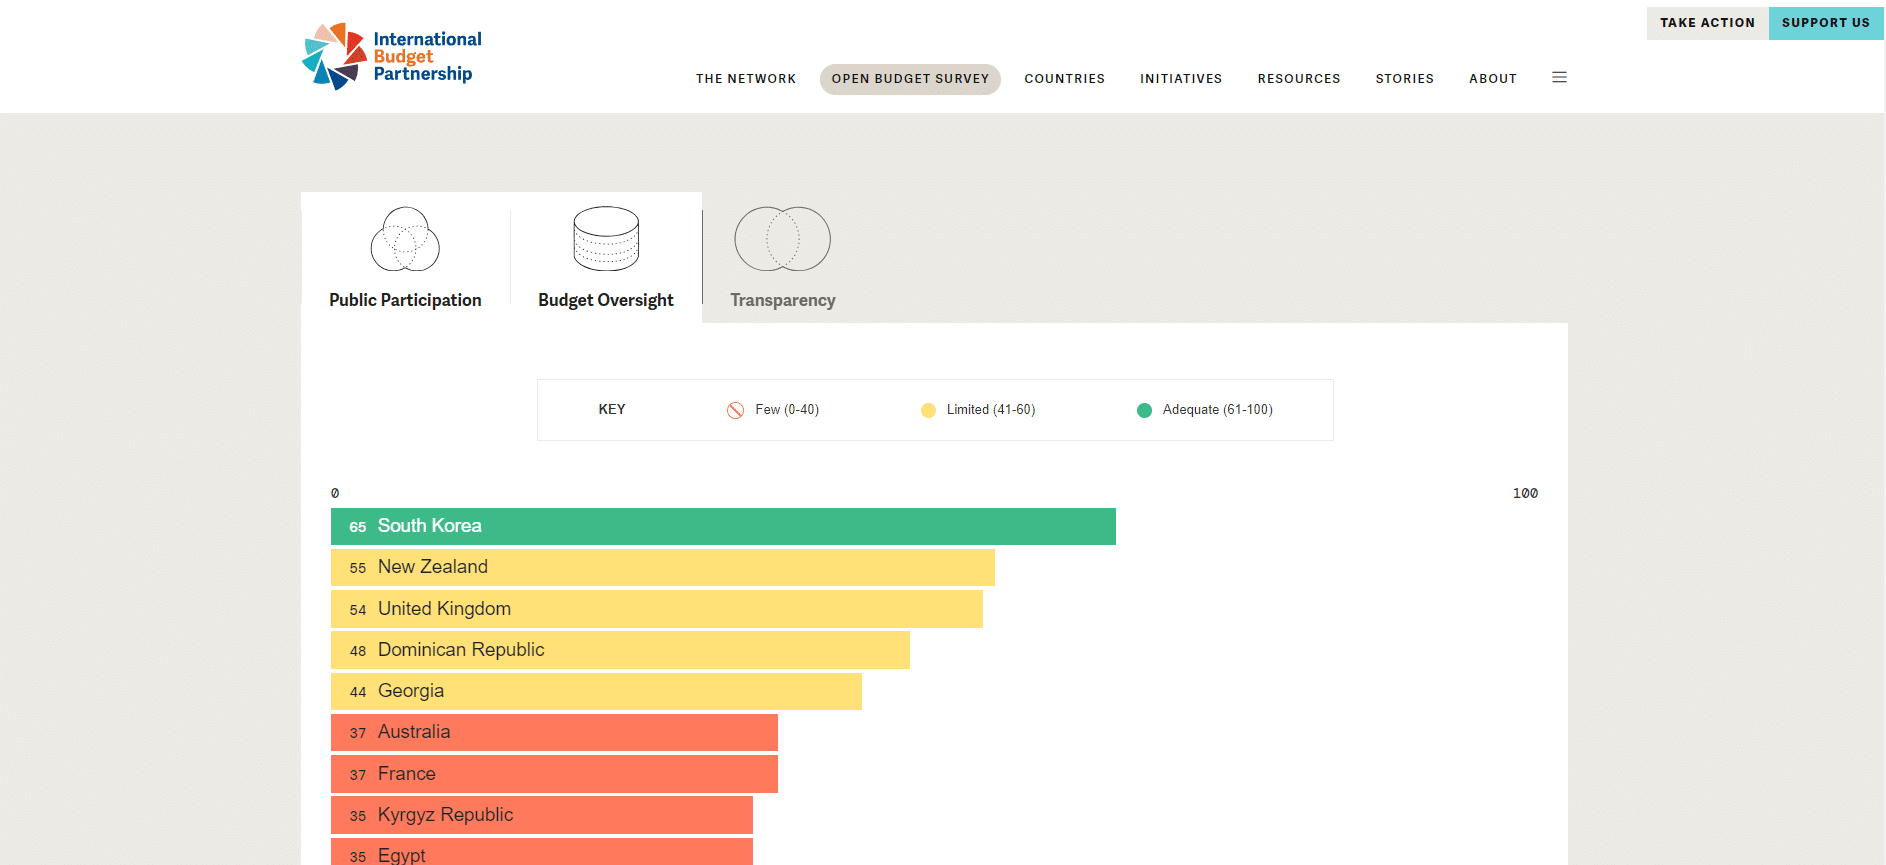Select the South Korea bar
This screenshot has height=865, width=1886.
[723, 527]
